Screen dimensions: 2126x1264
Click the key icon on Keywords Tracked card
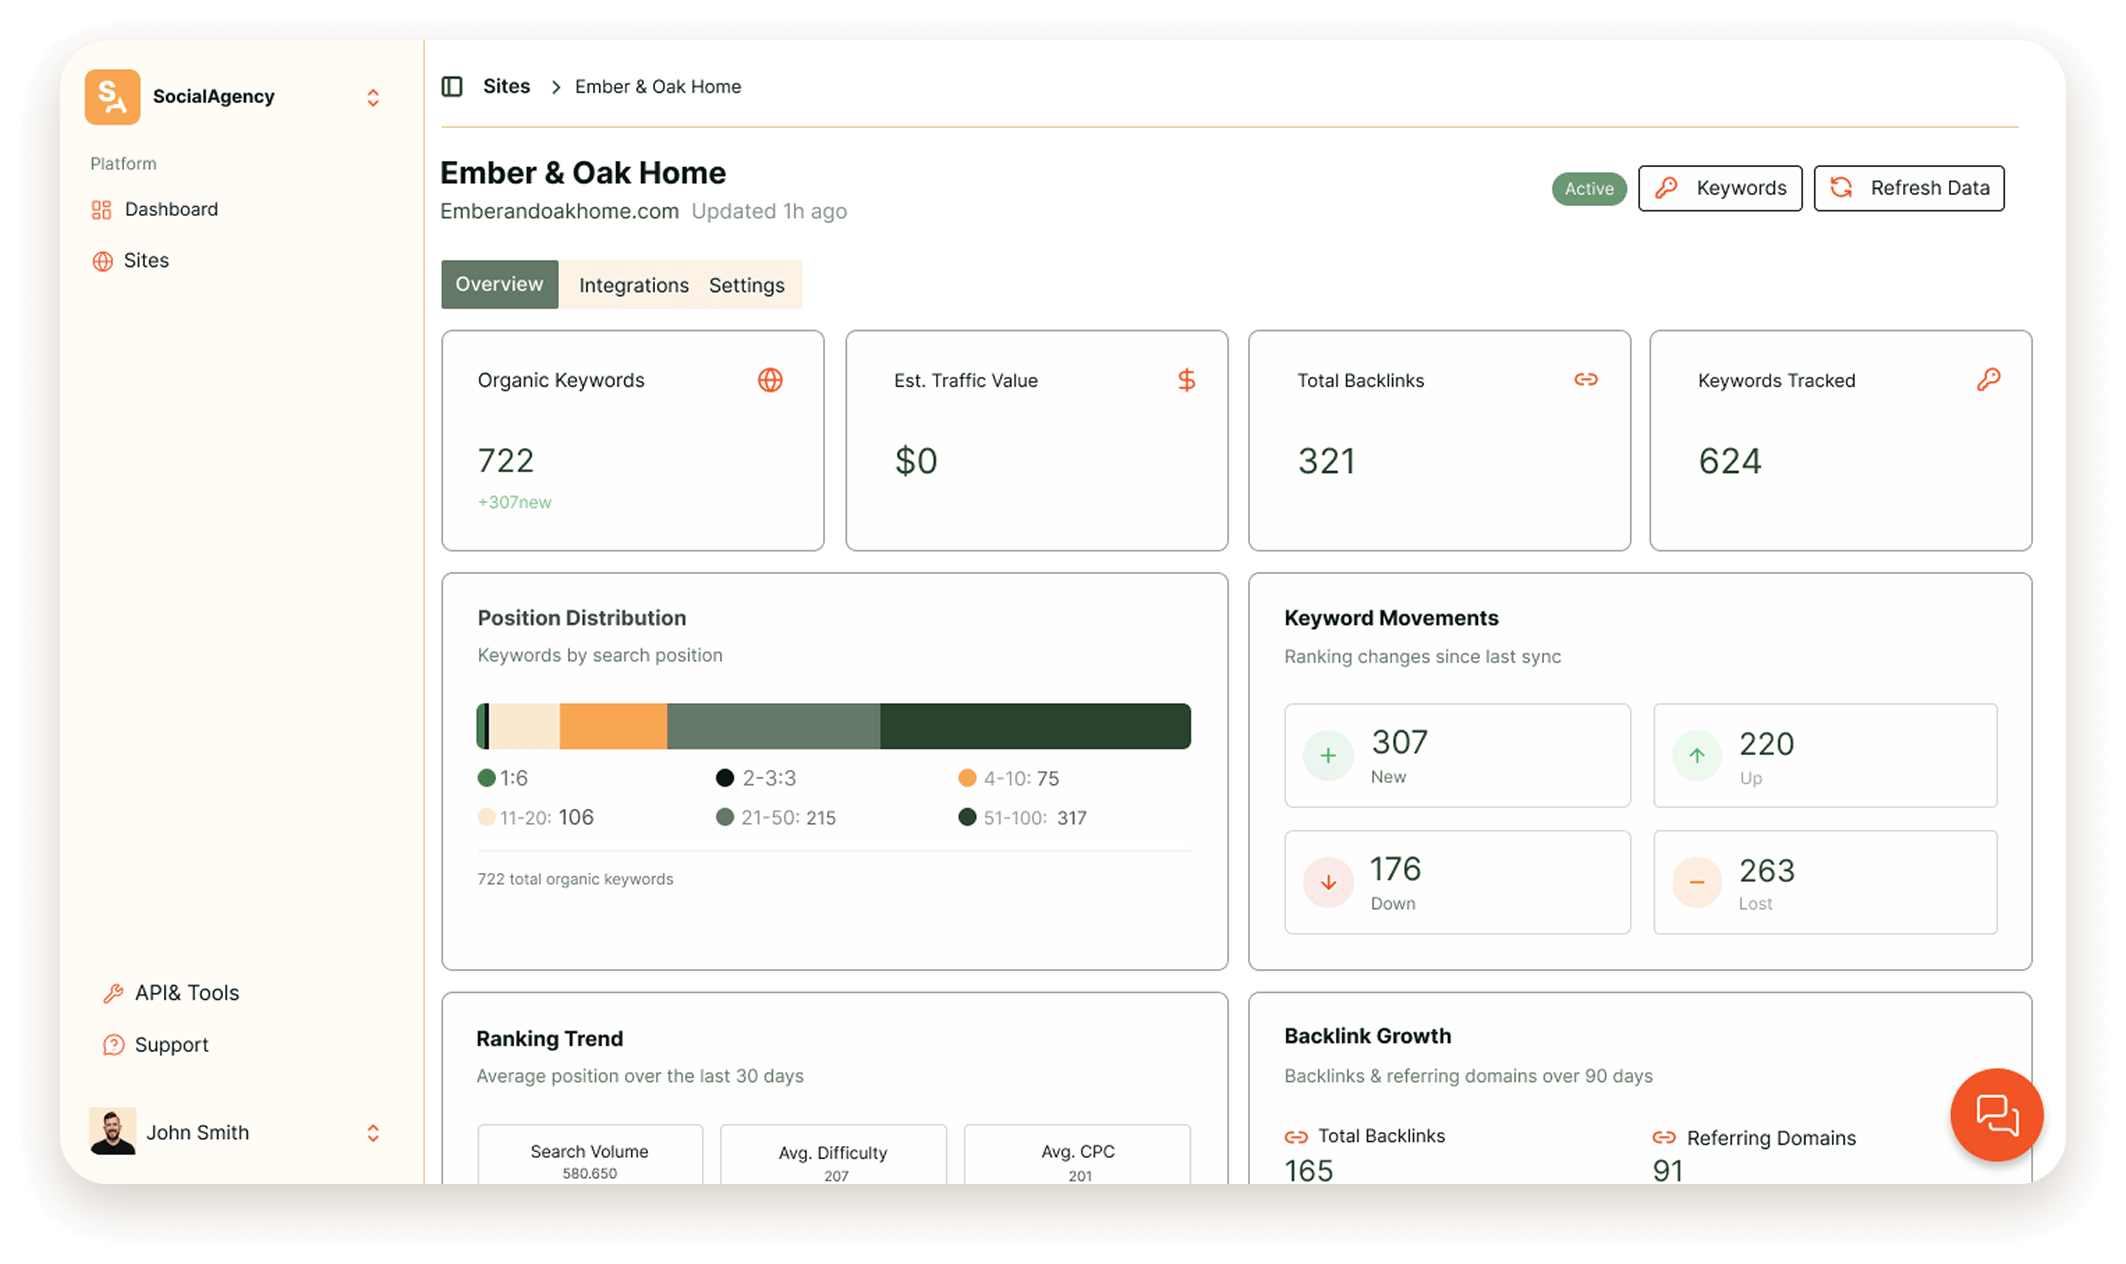tap(1990, 380)
